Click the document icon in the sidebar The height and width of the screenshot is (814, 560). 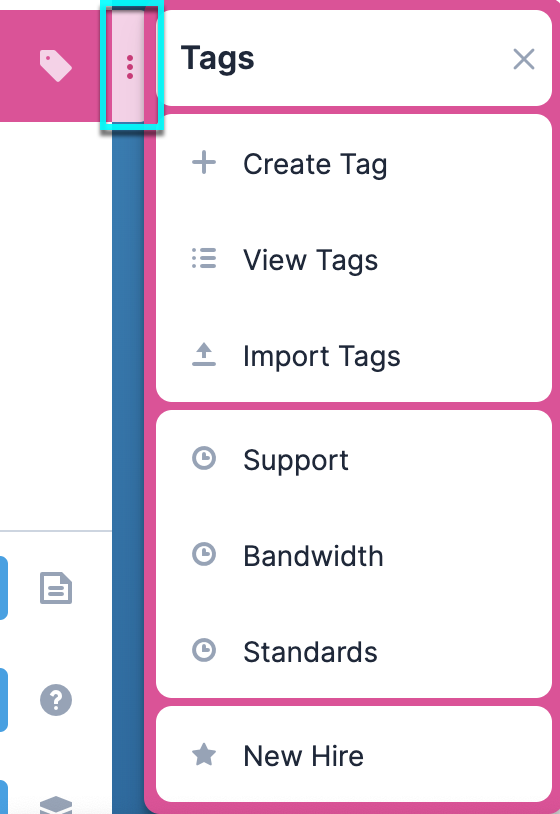tap(56, 588)
